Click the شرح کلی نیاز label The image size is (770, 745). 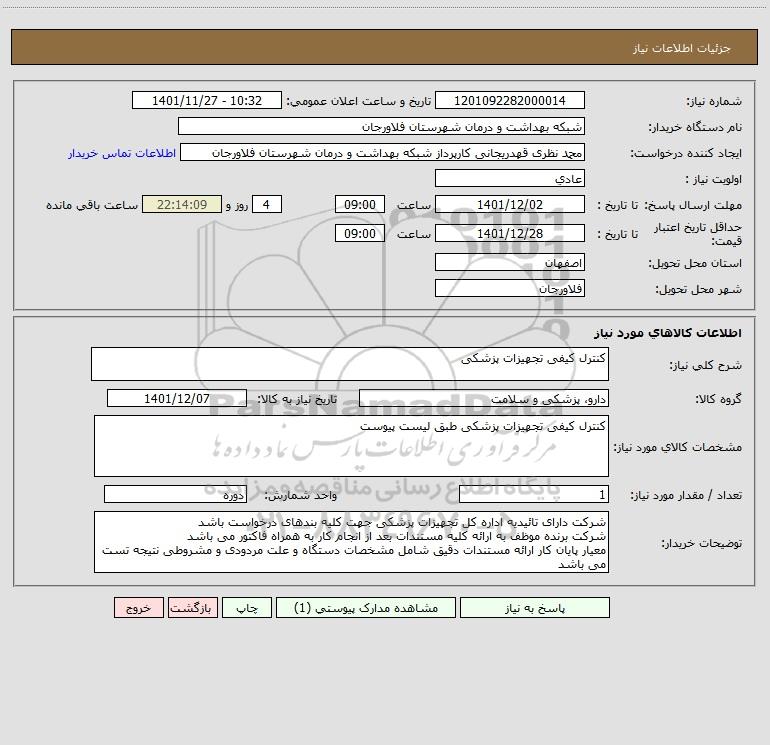click(706, 365)
